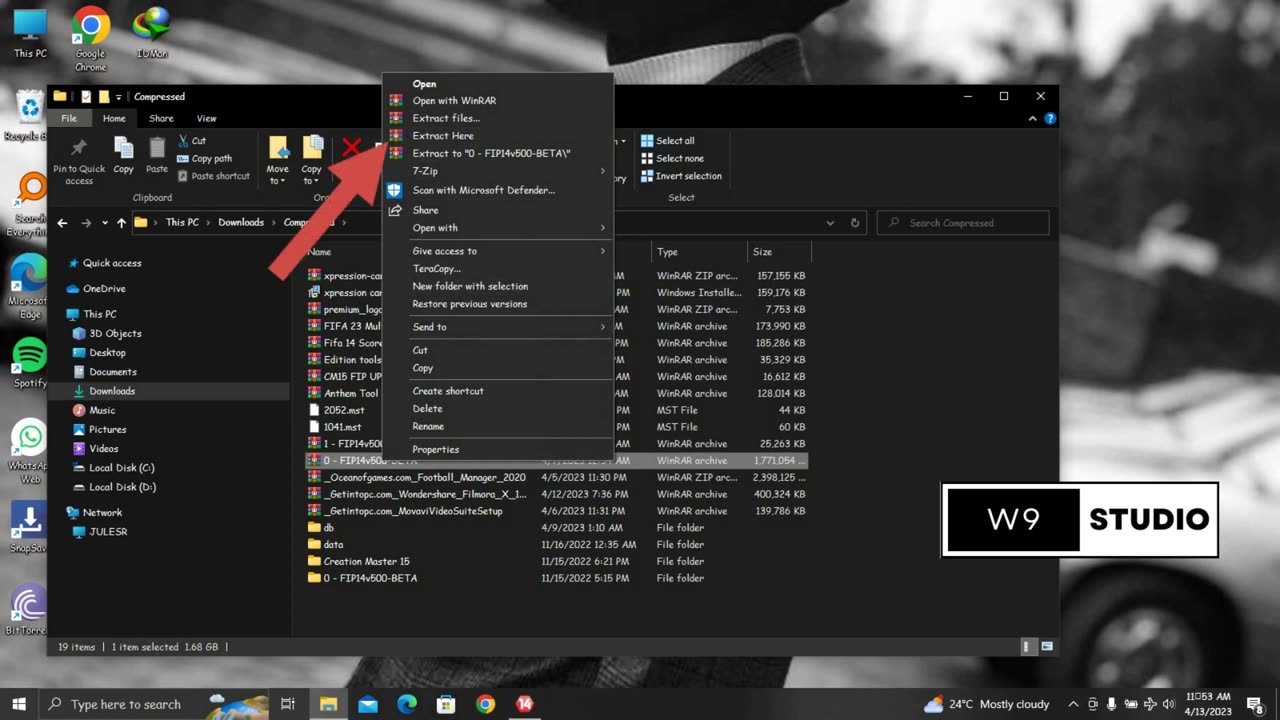This screenshot has height=720, width=1280.
Task: Open Spotify desktop shortcut
Action: [30, 363]
